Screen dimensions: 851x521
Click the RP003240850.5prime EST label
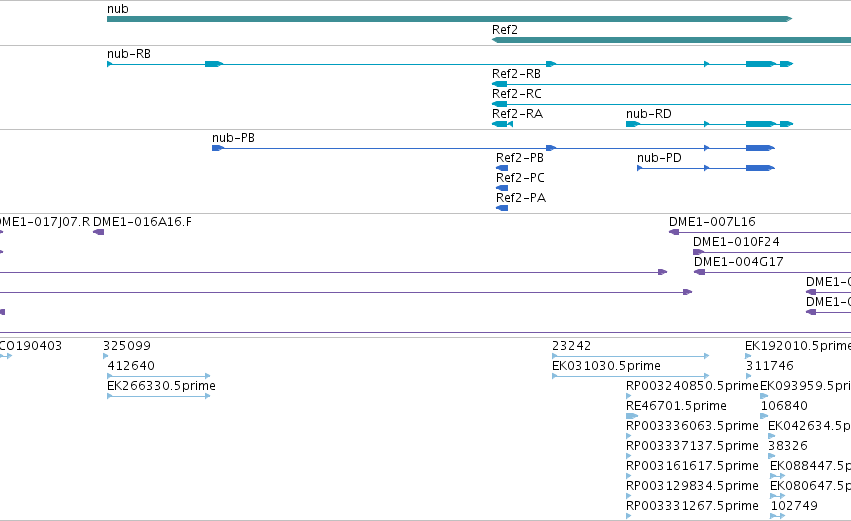coord(692,386)
